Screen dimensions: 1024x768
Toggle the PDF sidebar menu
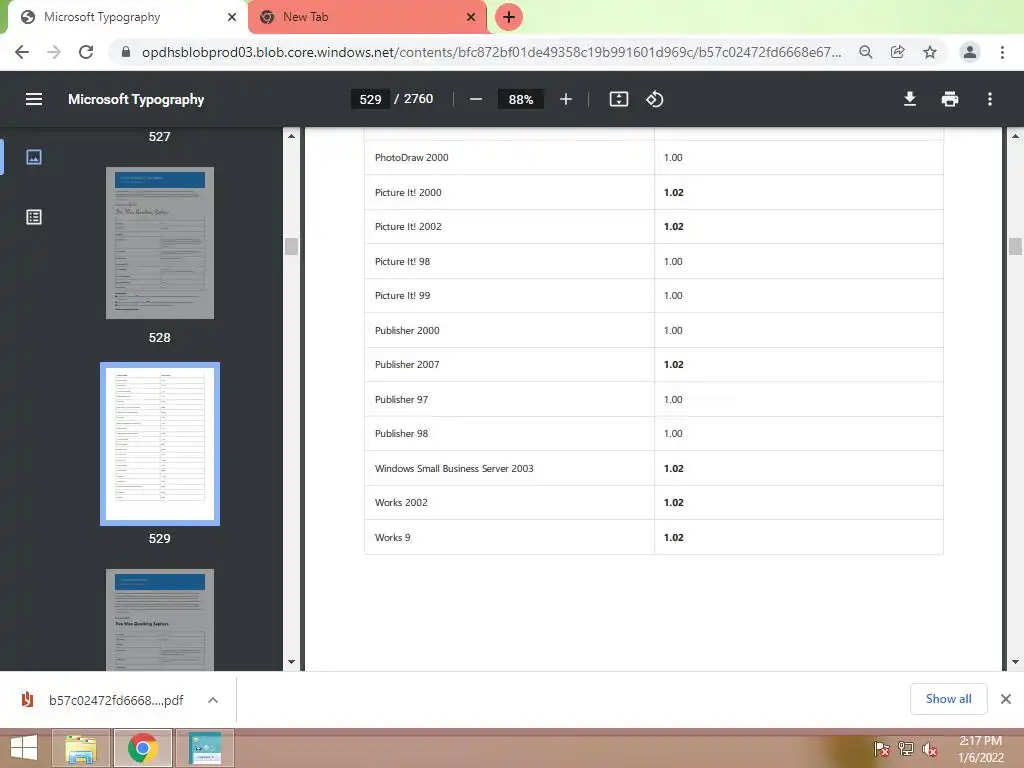[x=34, y=99]
